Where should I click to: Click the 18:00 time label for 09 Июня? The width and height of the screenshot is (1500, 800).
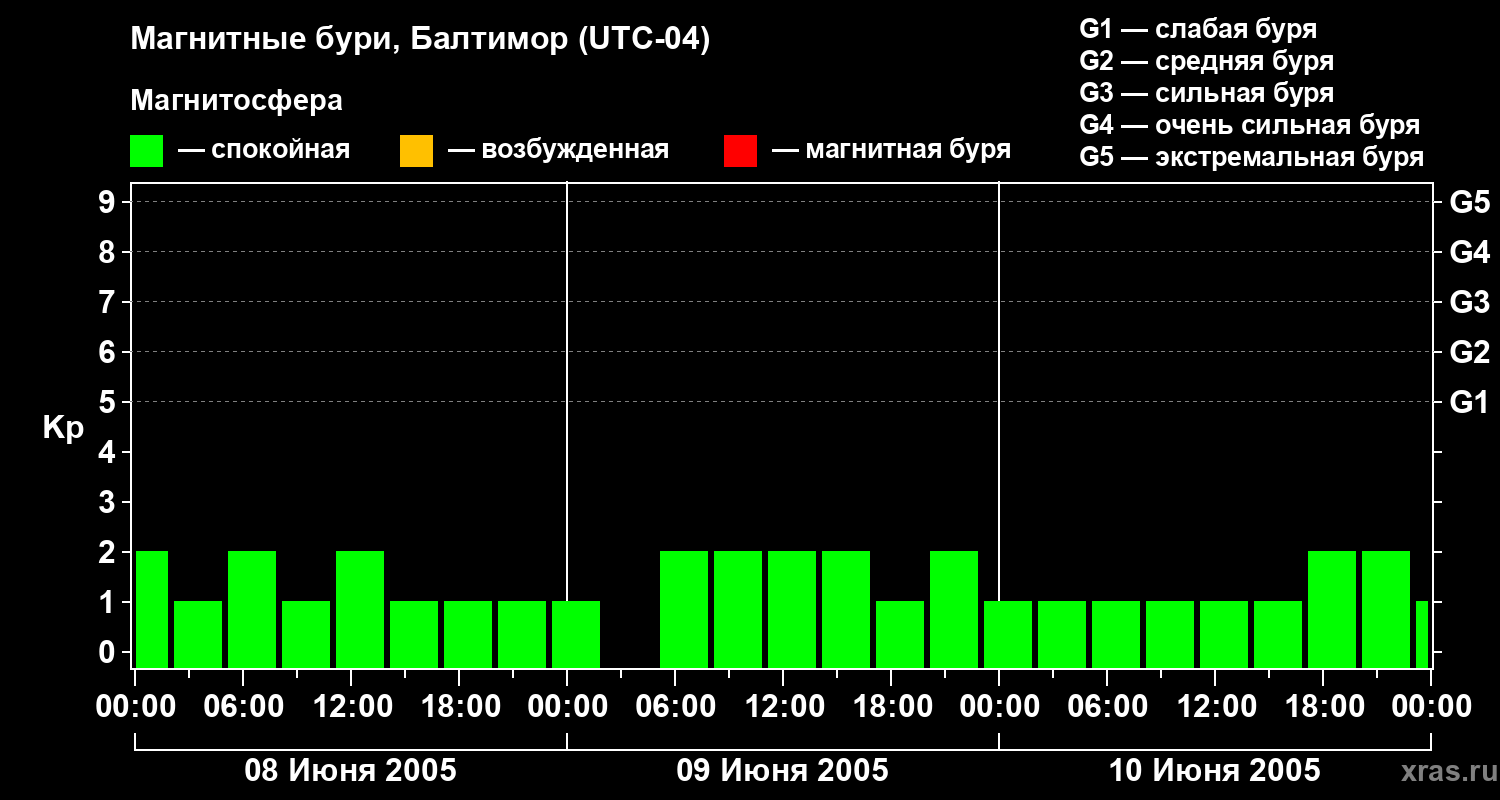891,707
